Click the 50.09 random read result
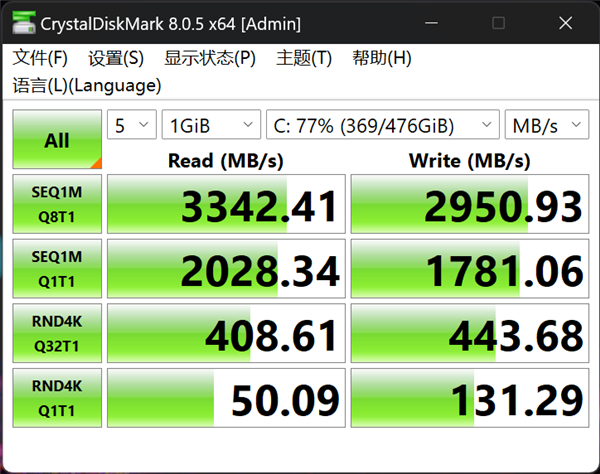 coord(227,399)
